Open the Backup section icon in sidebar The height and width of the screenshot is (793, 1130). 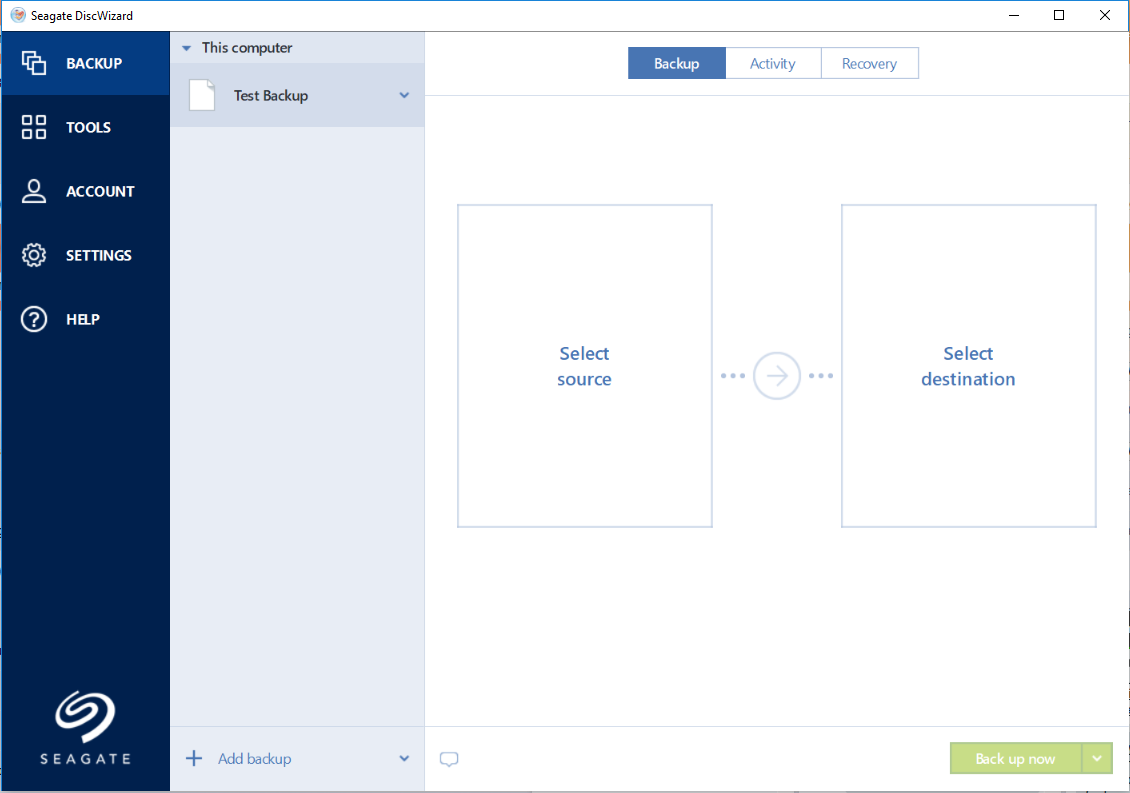[x=33, y=63]
